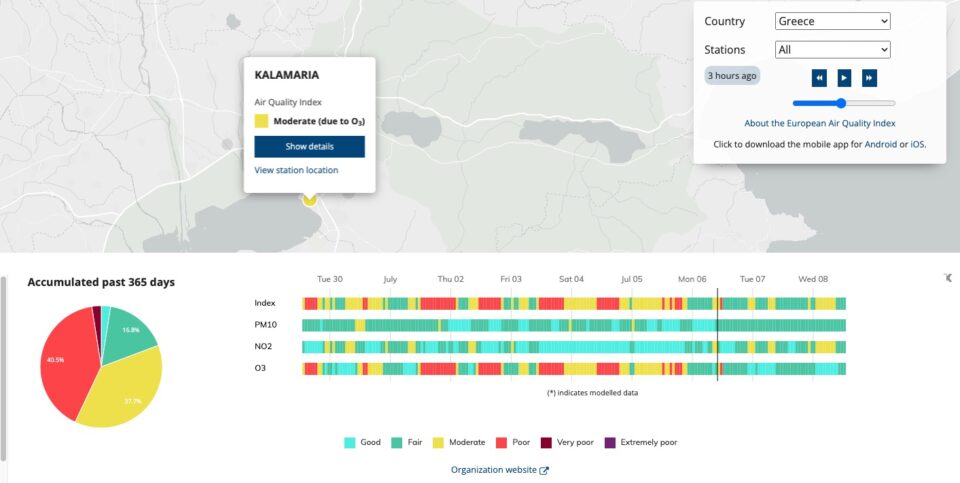Screen dimensions: 960x483
Task: Click the fast-forward playback button
Action: click(869, 78)
